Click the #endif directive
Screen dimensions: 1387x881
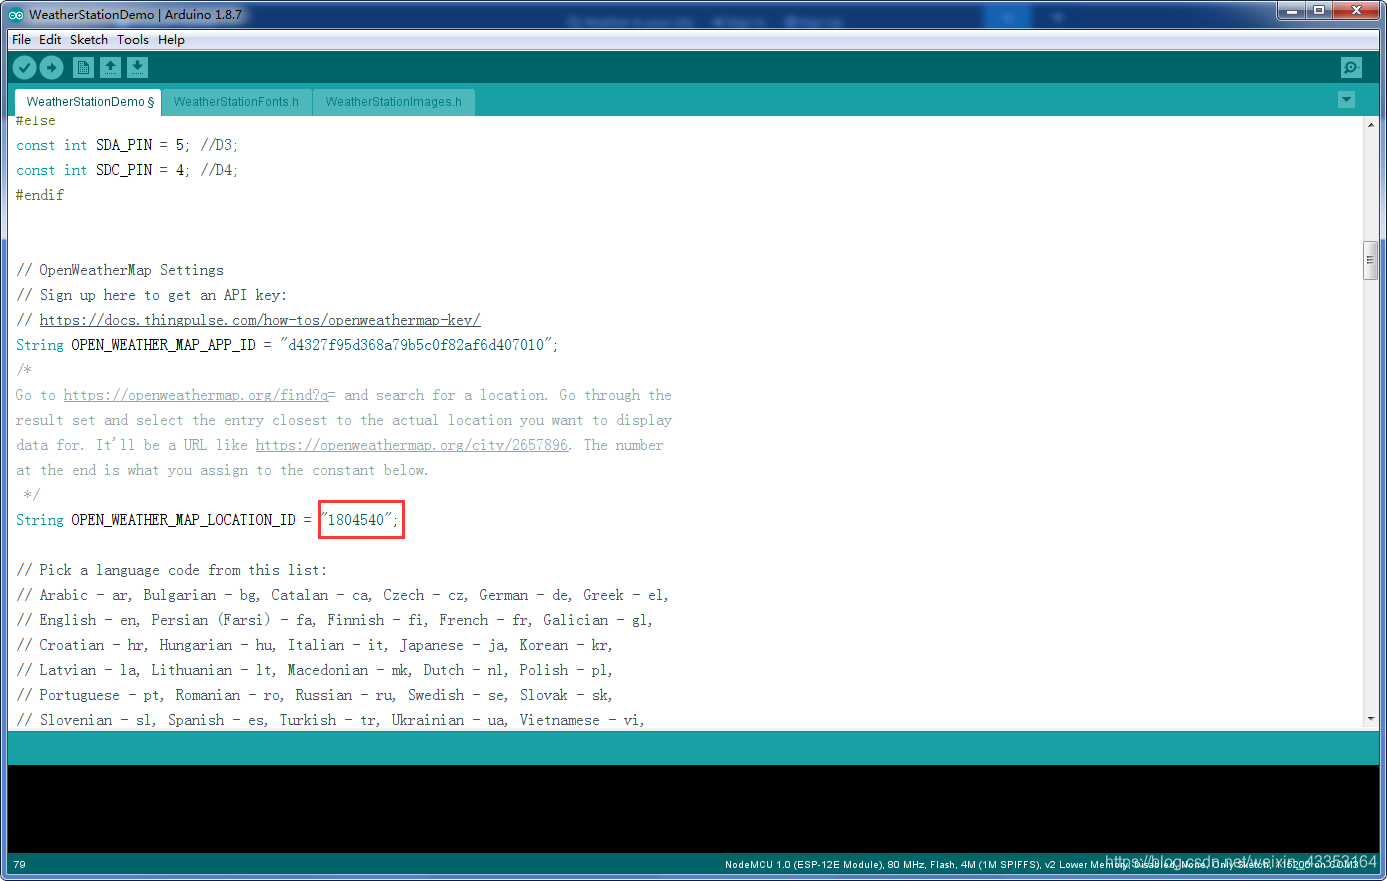(x=40, y=195)
